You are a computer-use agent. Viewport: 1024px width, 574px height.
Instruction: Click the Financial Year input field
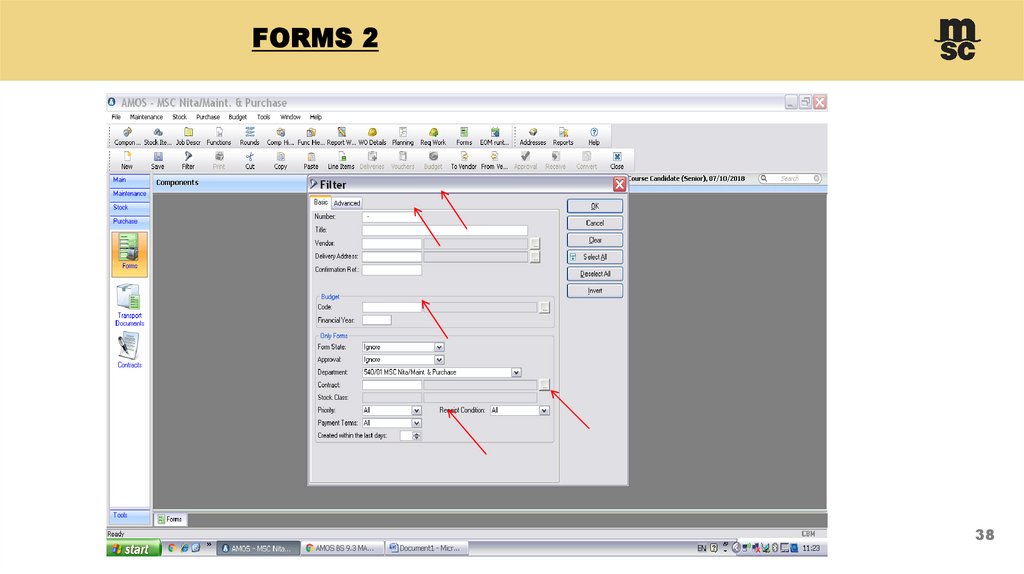coord(377,320)
